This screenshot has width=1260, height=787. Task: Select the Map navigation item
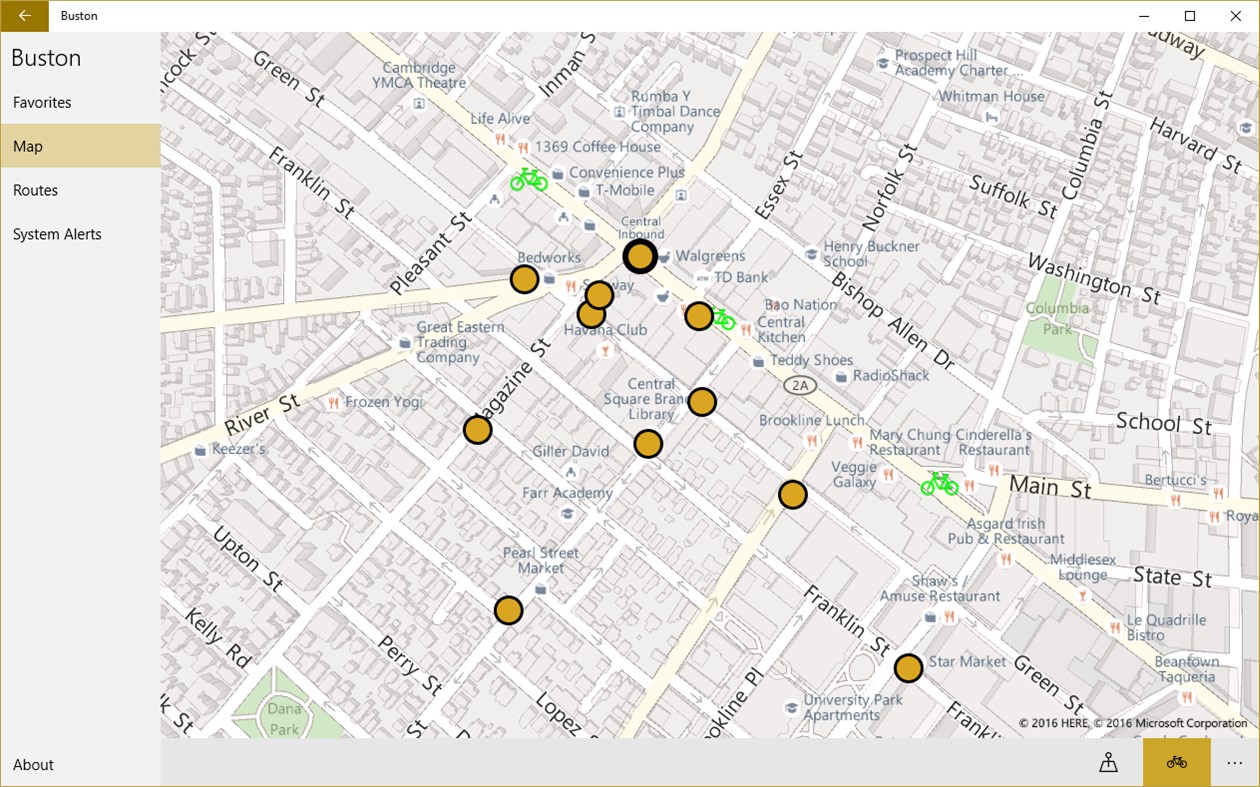pyautogui.click(x=27, y=146)
